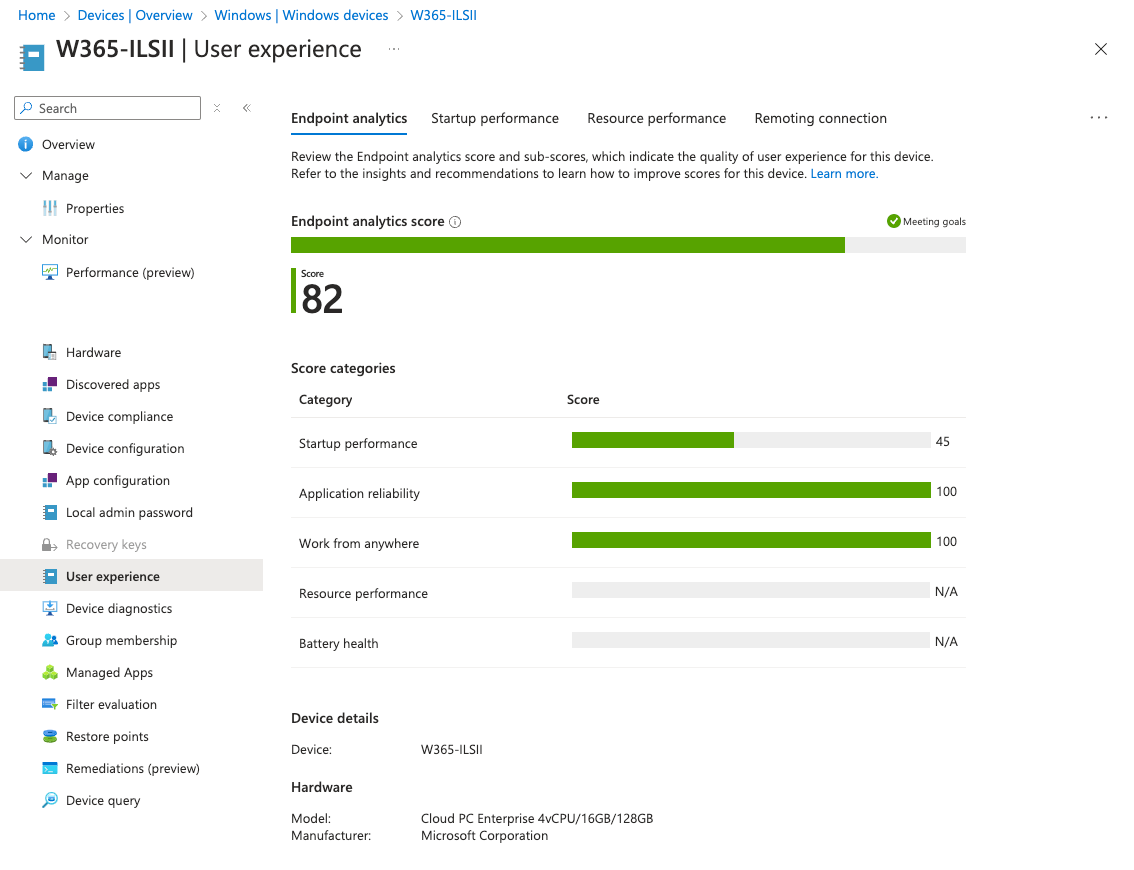
Task: Click the Application reliability row label
Action: 359,493
